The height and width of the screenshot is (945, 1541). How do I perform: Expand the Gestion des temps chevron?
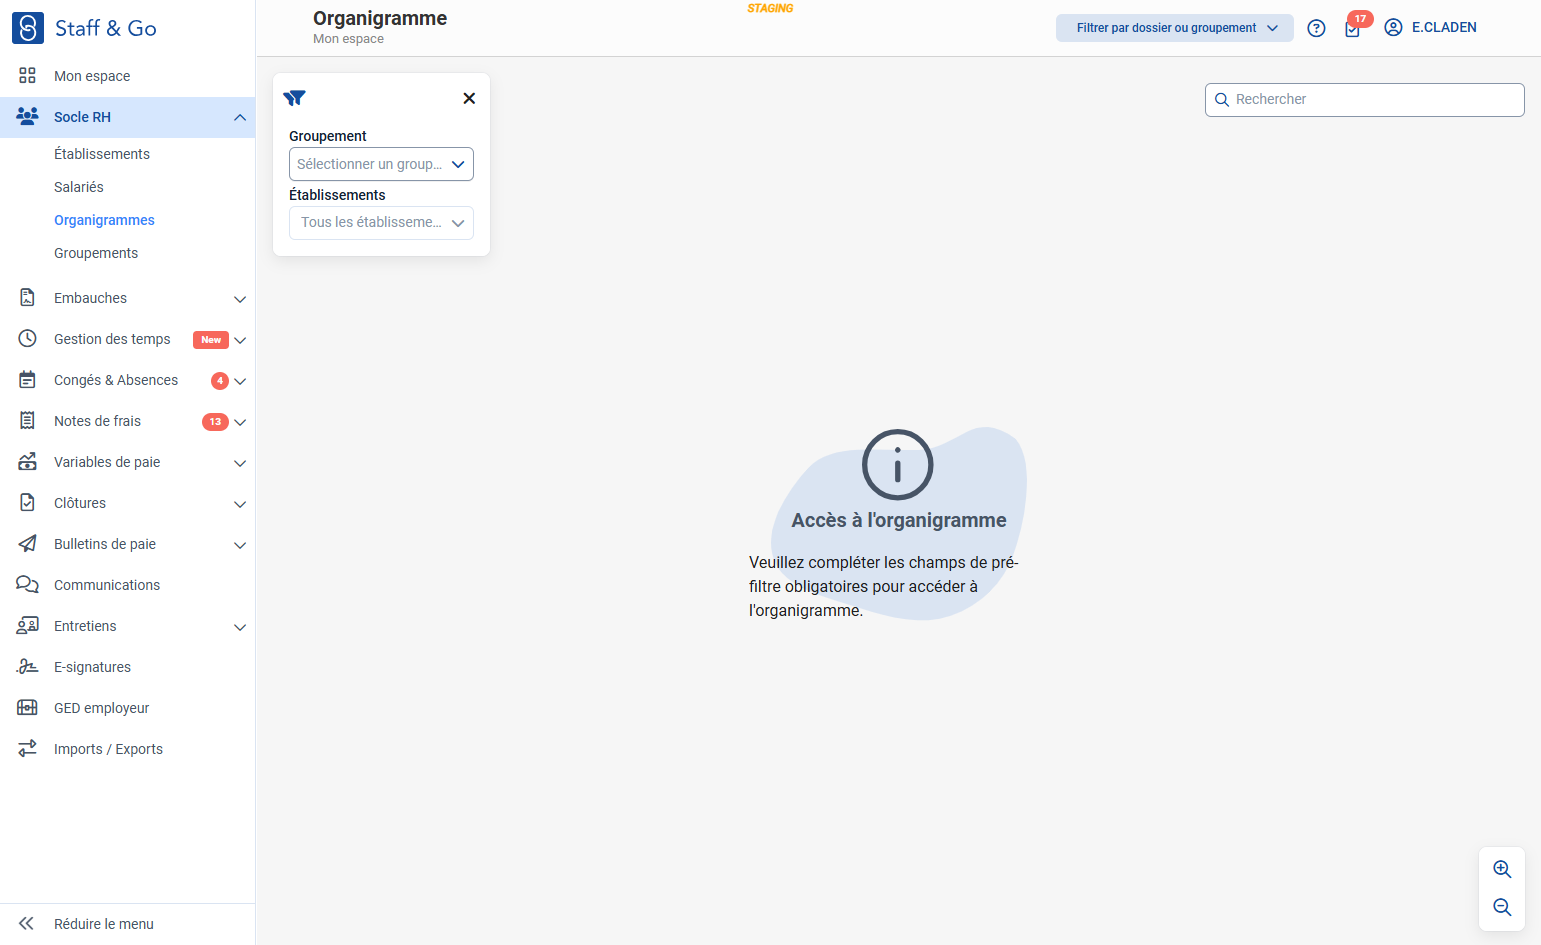coord(240,340)
